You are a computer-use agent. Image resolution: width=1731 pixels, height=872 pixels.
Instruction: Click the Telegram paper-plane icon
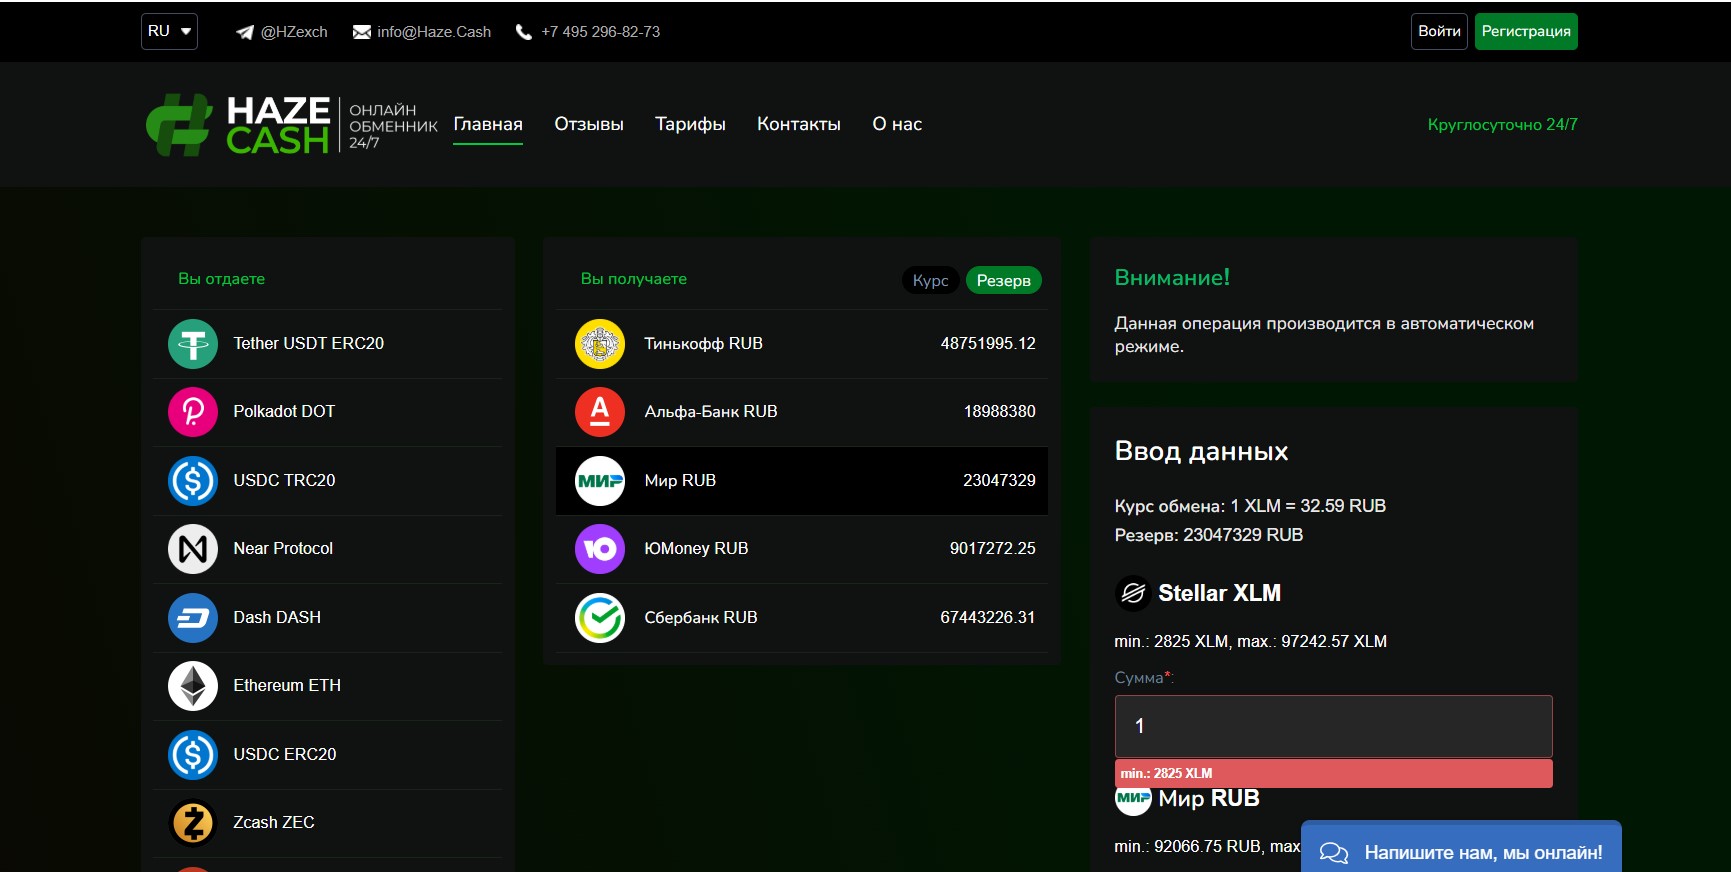245,32
